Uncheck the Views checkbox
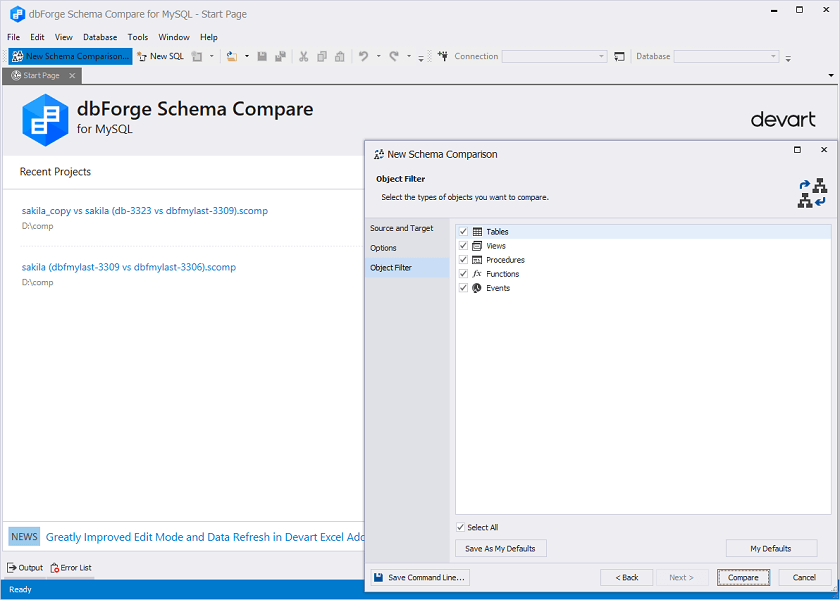Image resolution: width=840 pixels, height=600 pixels. [463, 245]
